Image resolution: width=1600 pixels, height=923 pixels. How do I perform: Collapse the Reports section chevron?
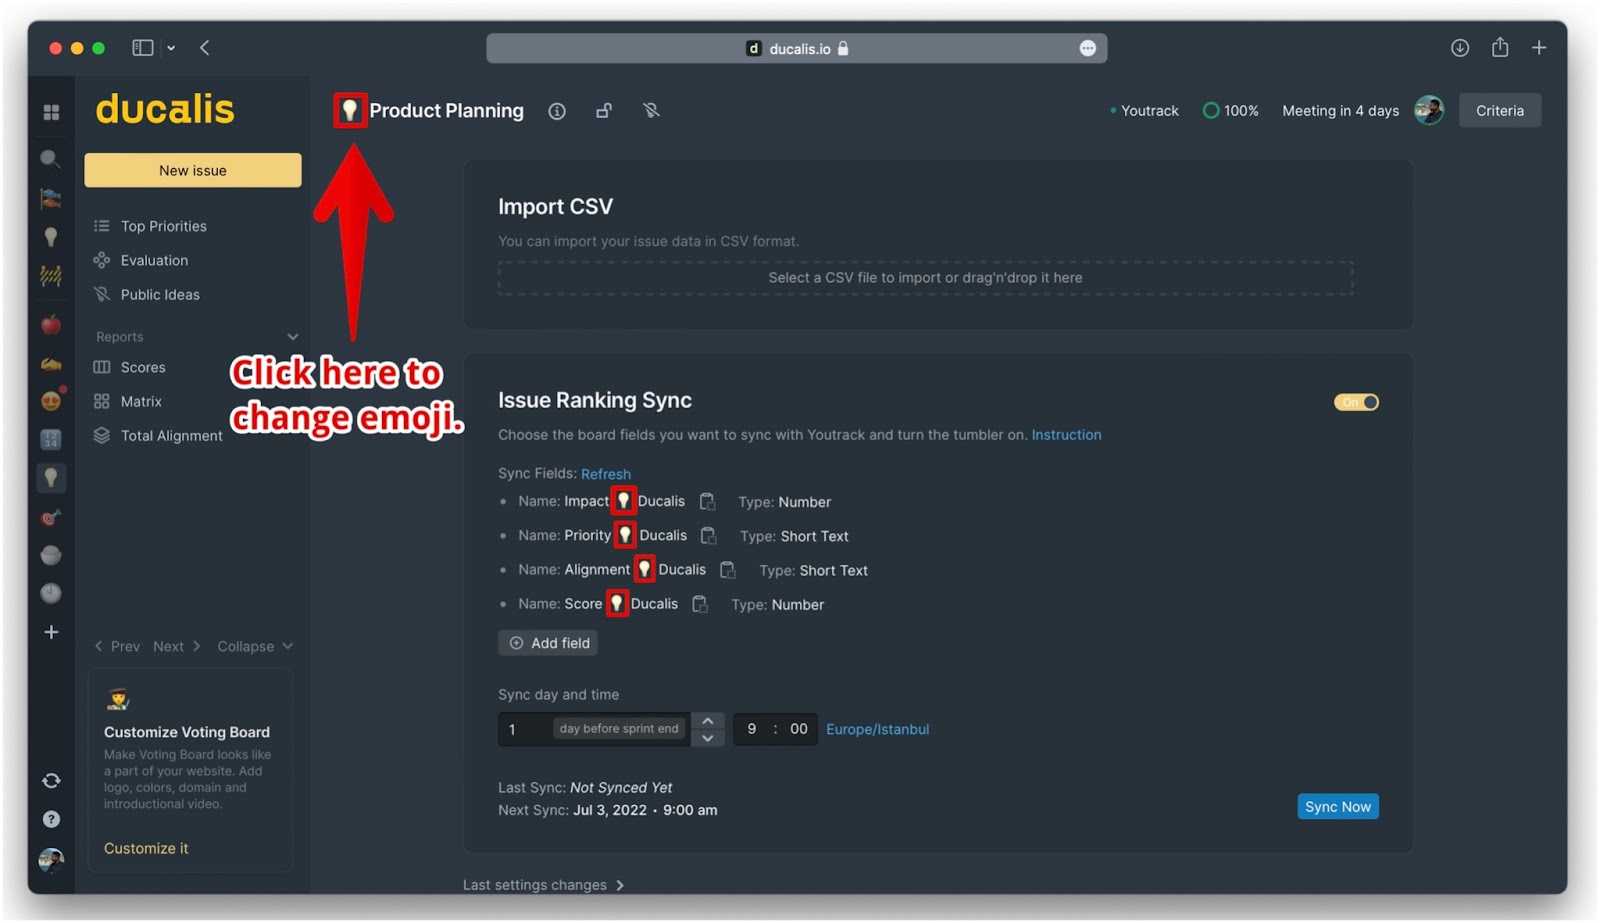(293, 337)
